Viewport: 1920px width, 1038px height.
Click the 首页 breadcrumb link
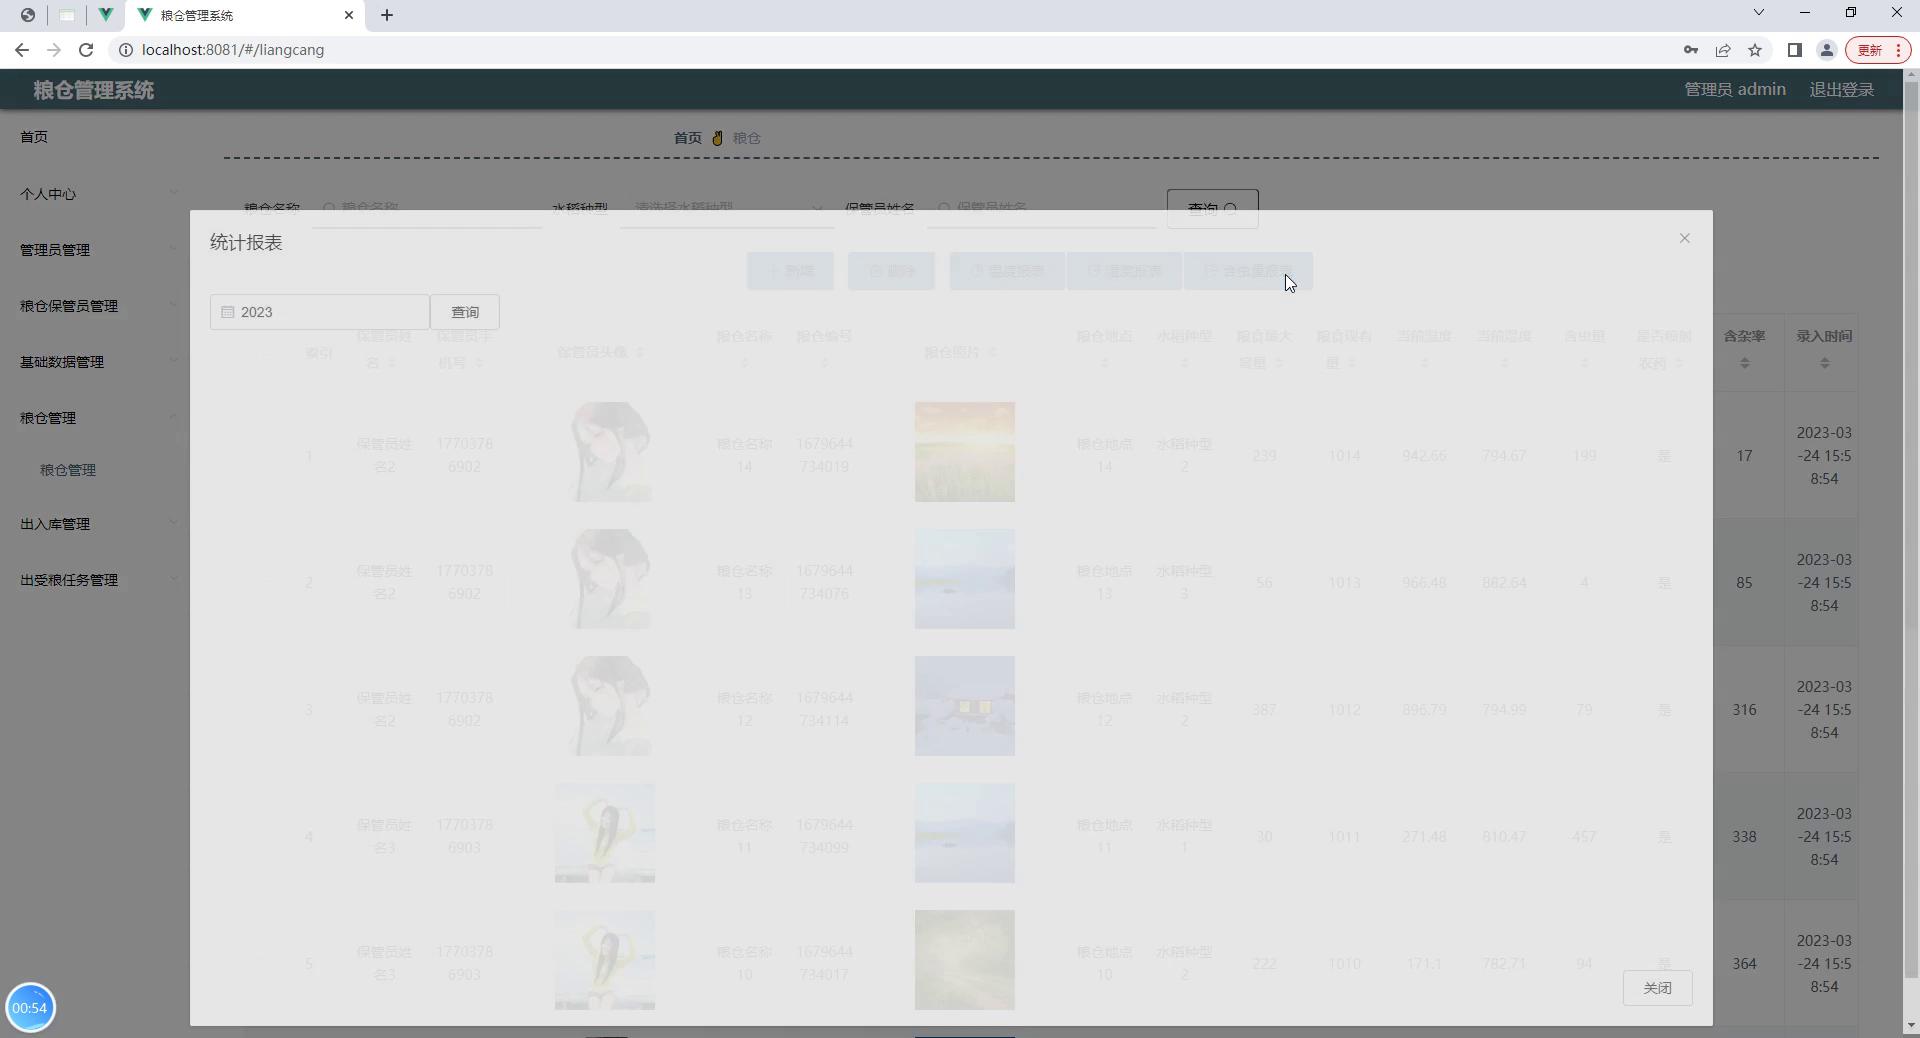click(x=688, y=138)
